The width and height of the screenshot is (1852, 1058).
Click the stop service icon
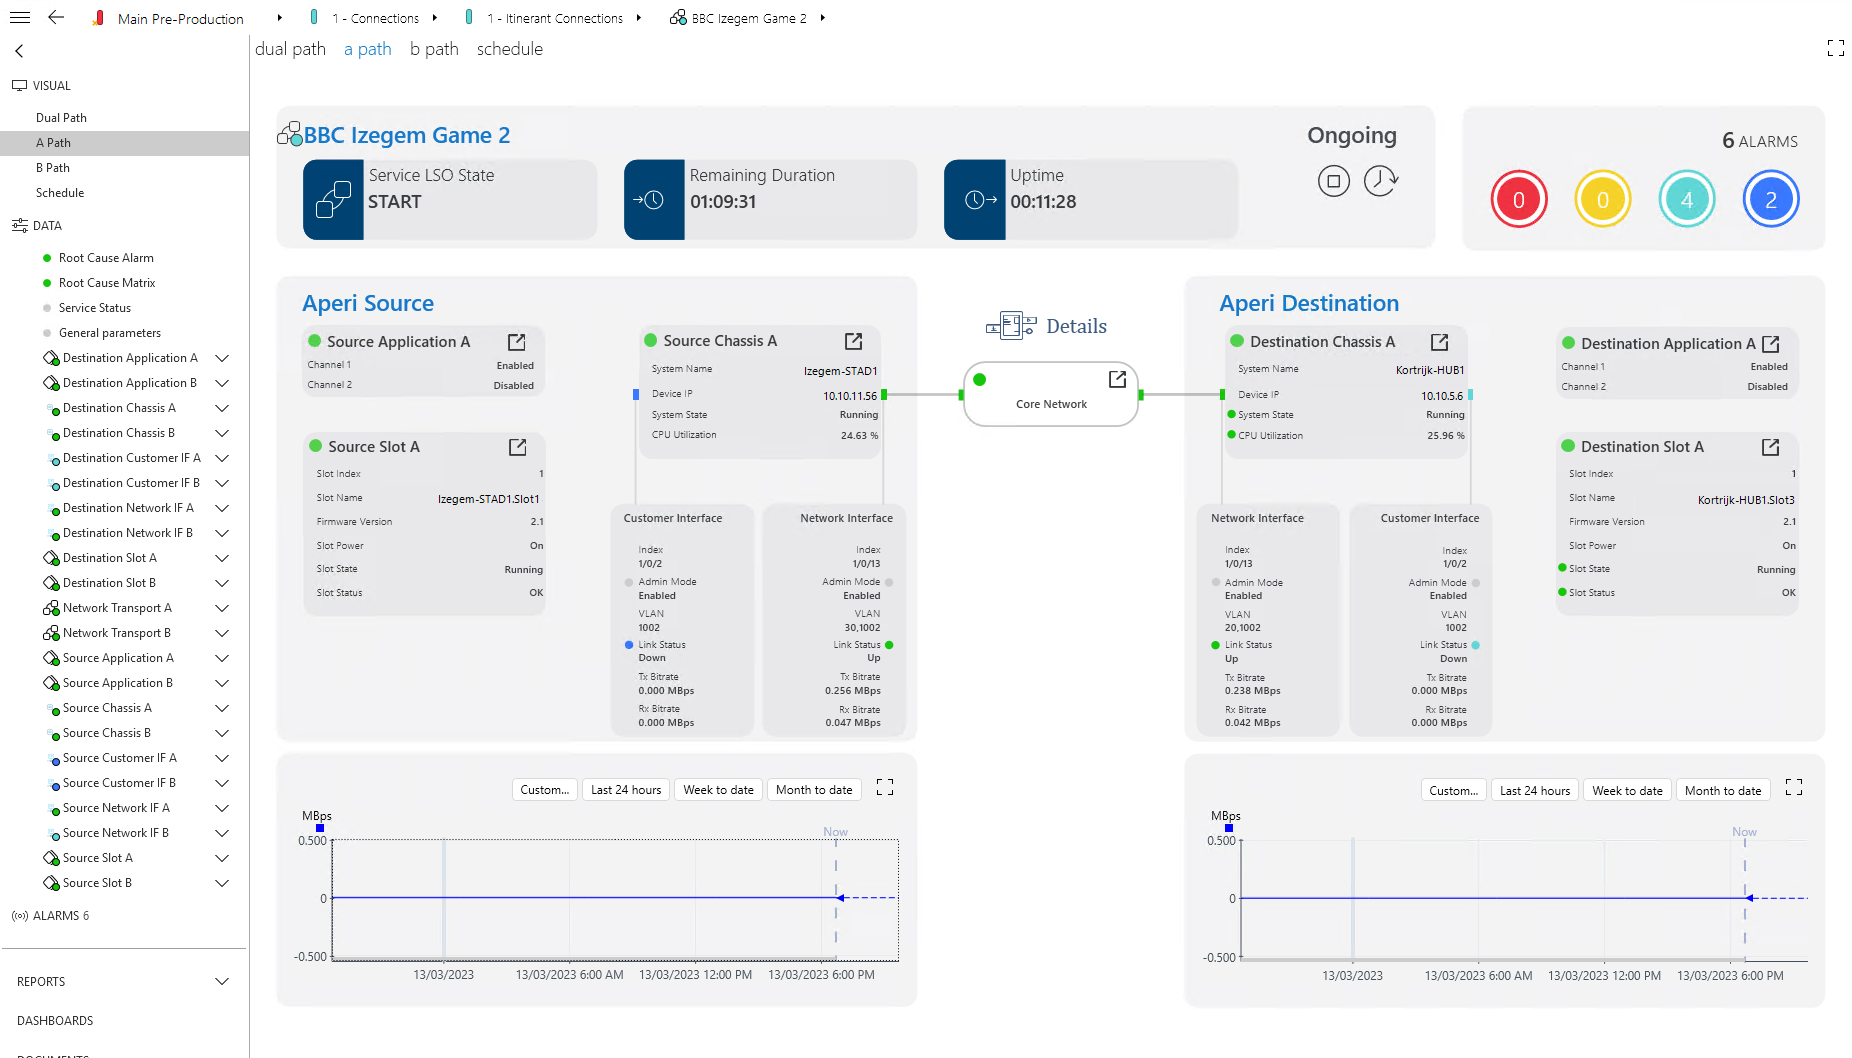(1333, 181)
